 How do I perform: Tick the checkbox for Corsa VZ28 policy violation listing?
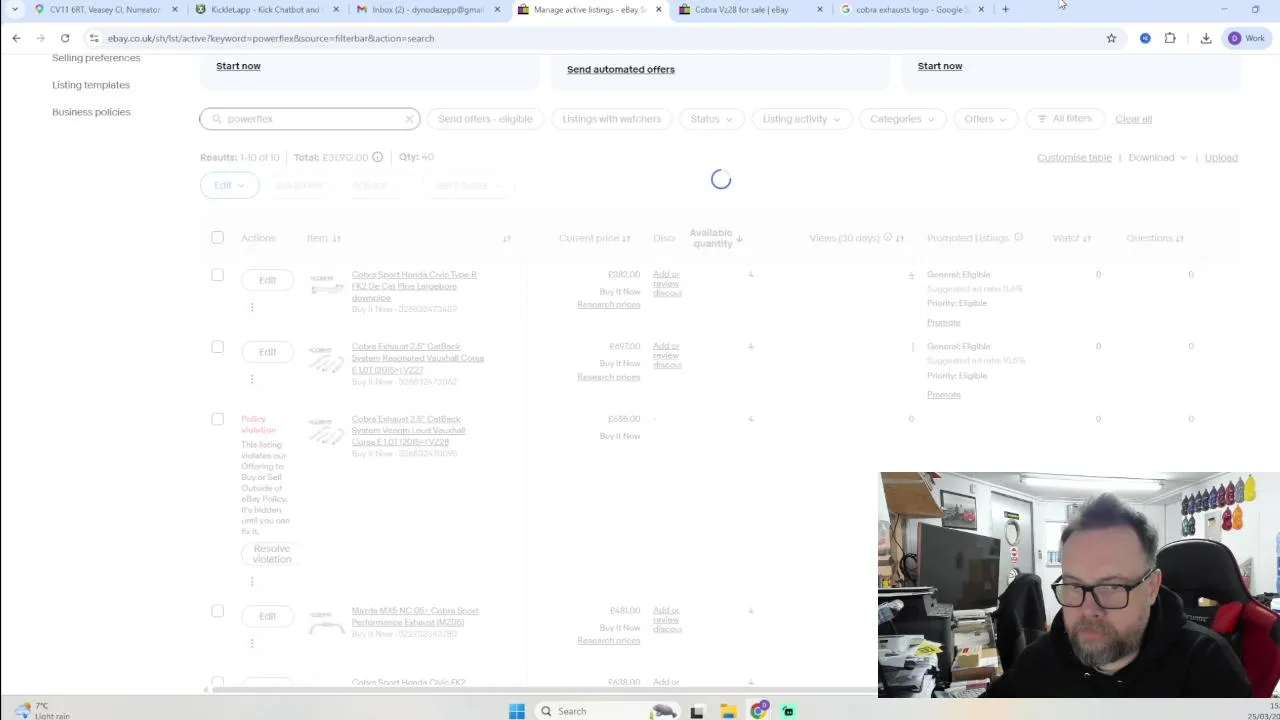(x=217, y=419)
